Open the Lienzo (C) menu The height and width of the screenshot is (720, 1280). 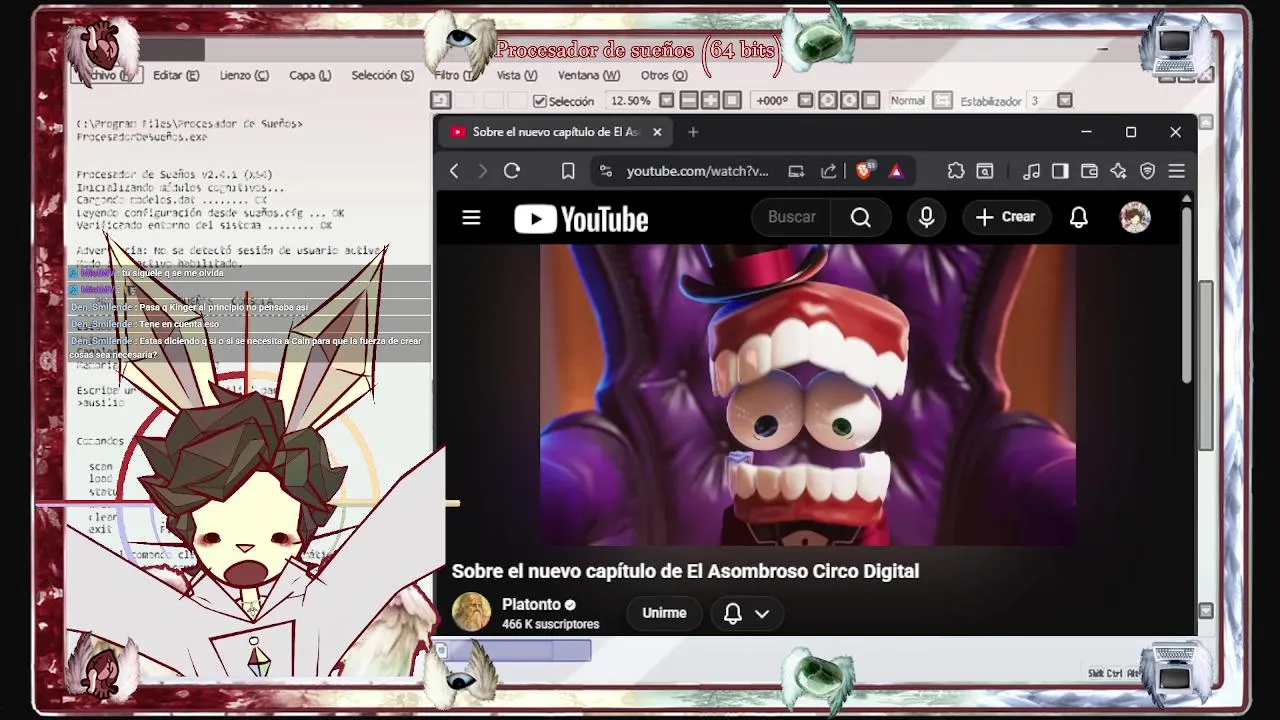coord(244,75)
